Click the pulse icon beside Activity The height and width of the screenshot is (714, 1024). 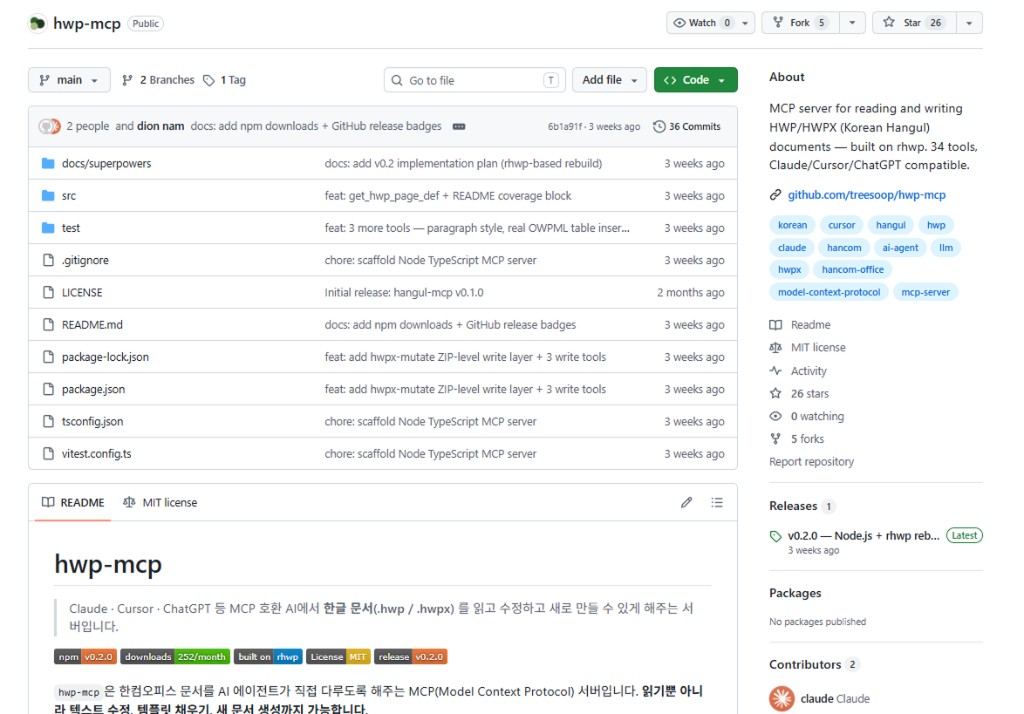(x=775, y=370)
